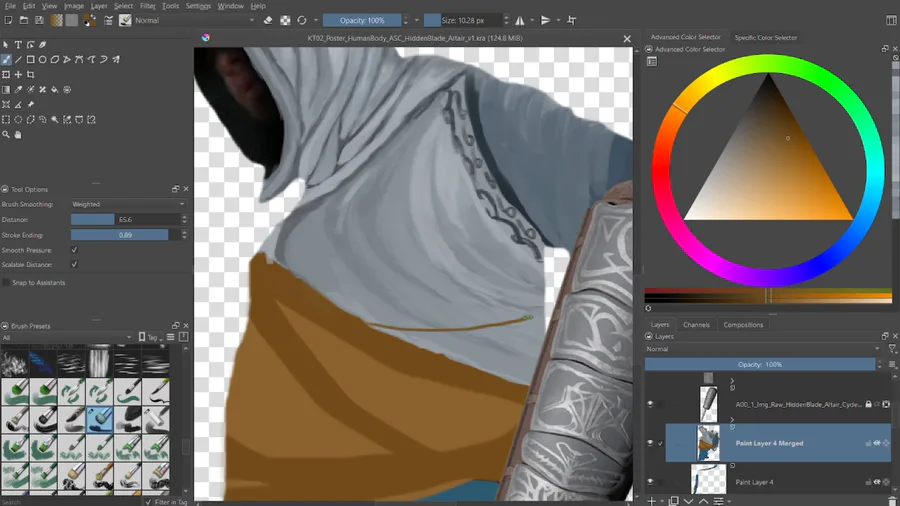The width and height of the screenshot is (900, 506).
Task: Pick the Color Sampler eyedropper tool
Action: coord(18,89)
